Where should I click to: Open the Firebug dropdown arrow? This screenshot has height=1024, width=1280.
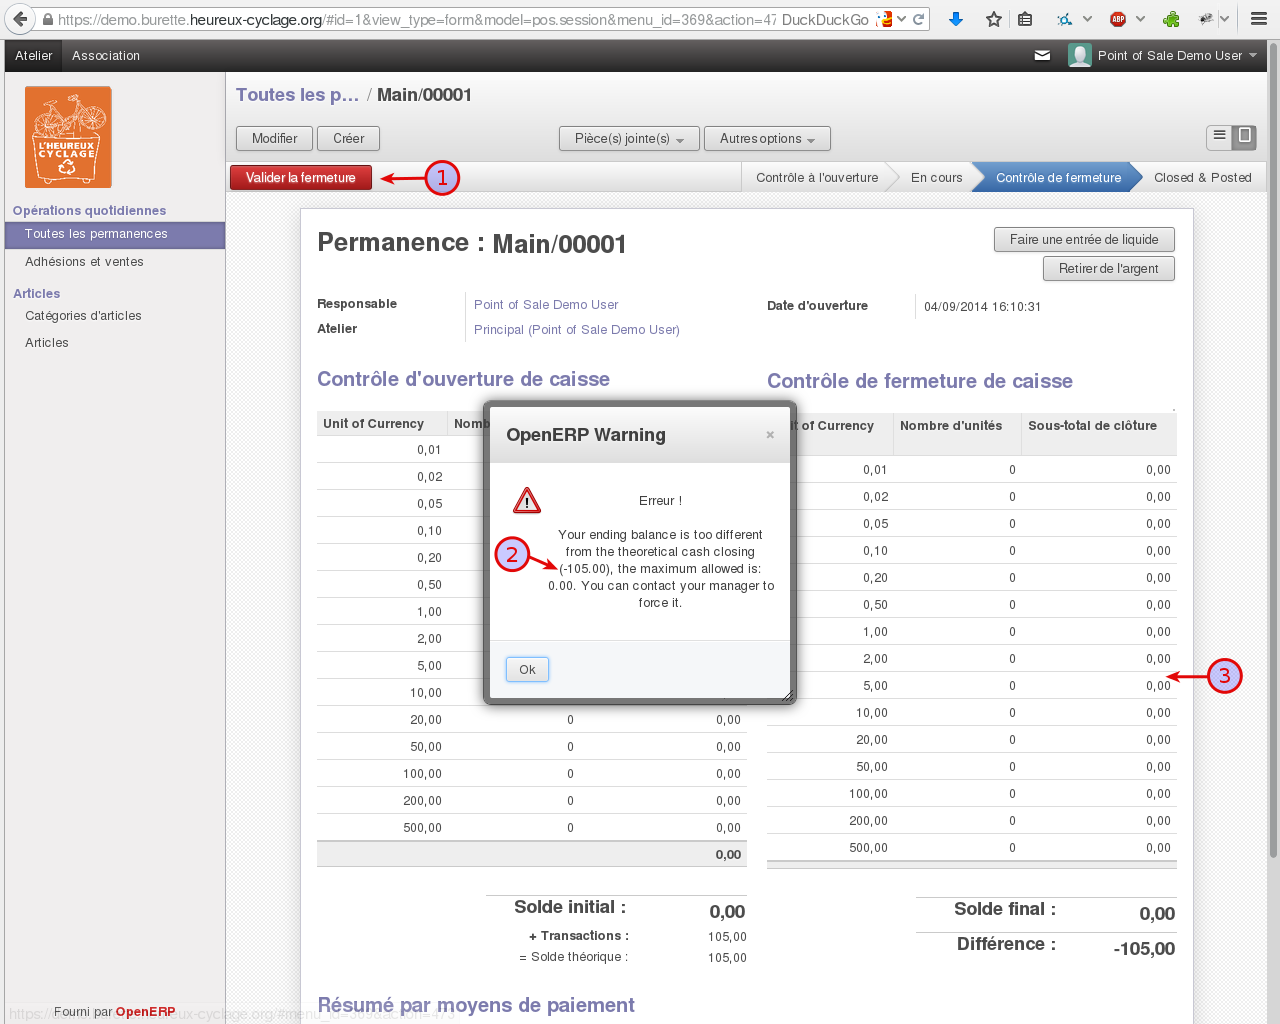[1224, 19]
